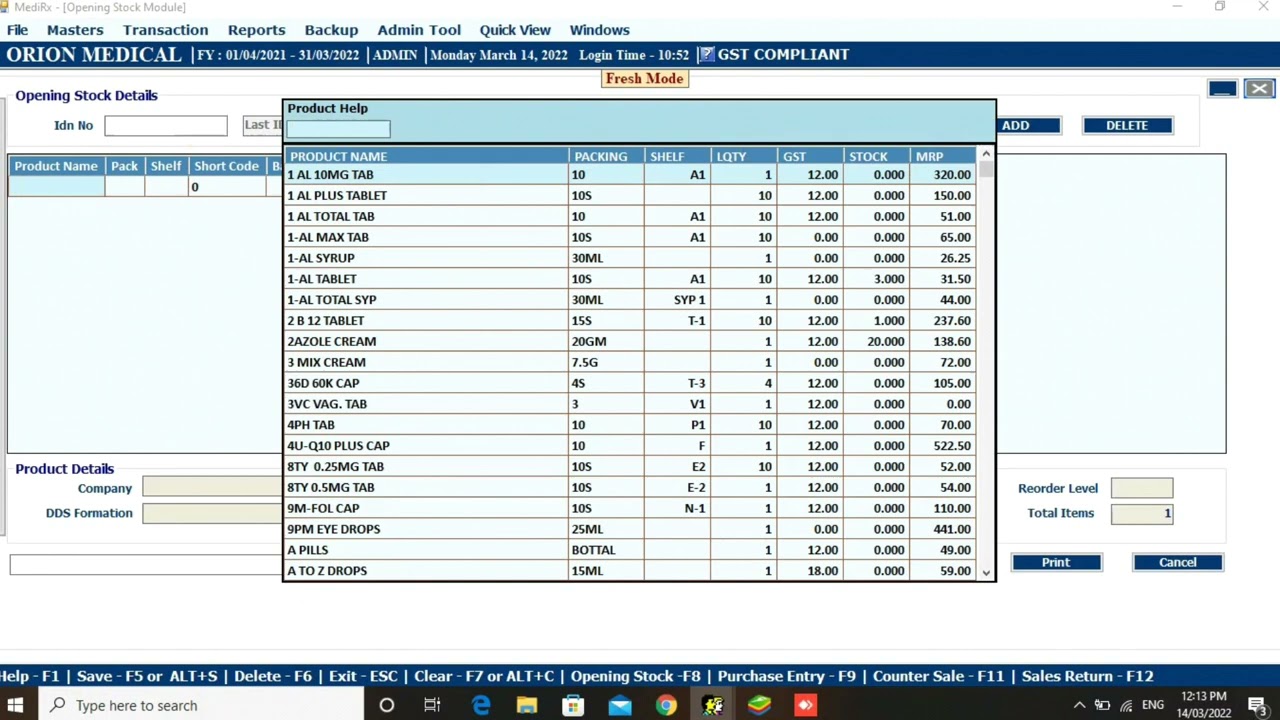Open Task View icon in taskbar

coord(432,705)
